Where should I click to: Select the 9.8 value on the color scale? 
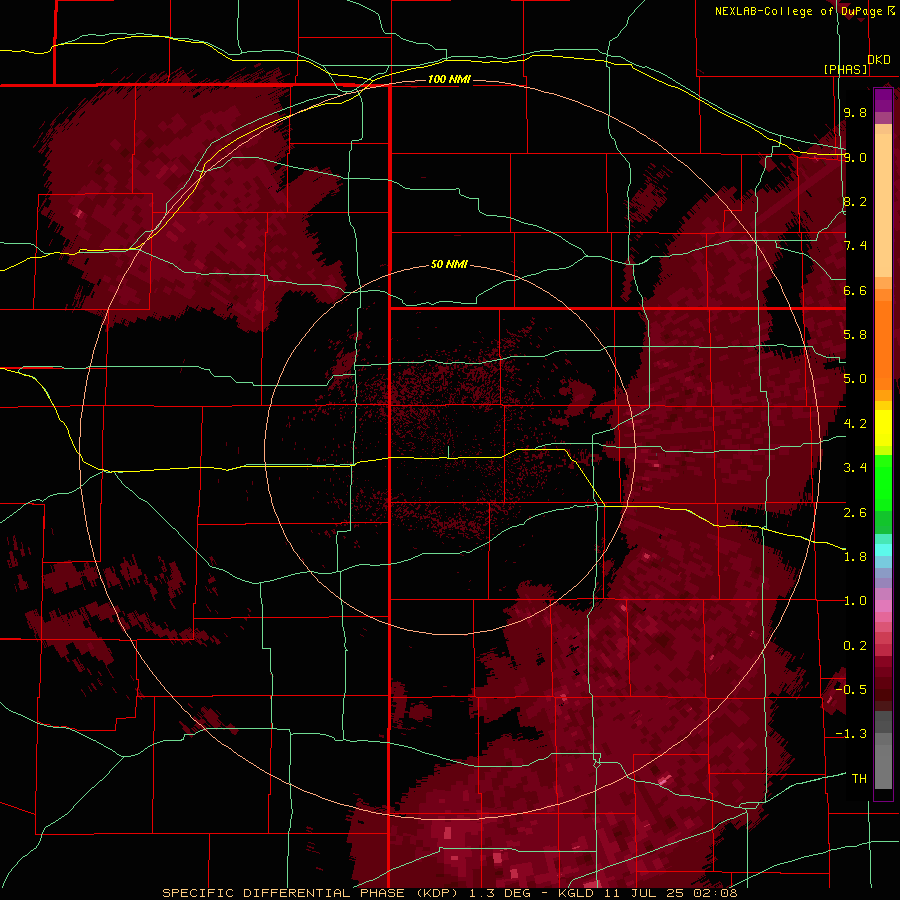[x=855, y=112]
